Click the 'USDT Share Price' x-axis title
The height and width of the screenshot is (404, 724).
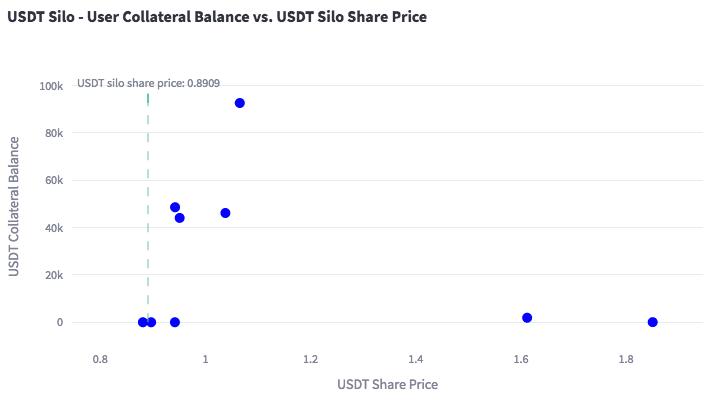(387, 384)
